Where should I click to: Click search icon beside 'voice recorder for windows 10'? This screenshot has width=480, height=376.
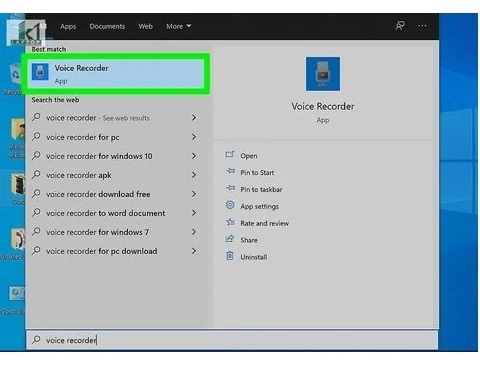tap(36, 156)
